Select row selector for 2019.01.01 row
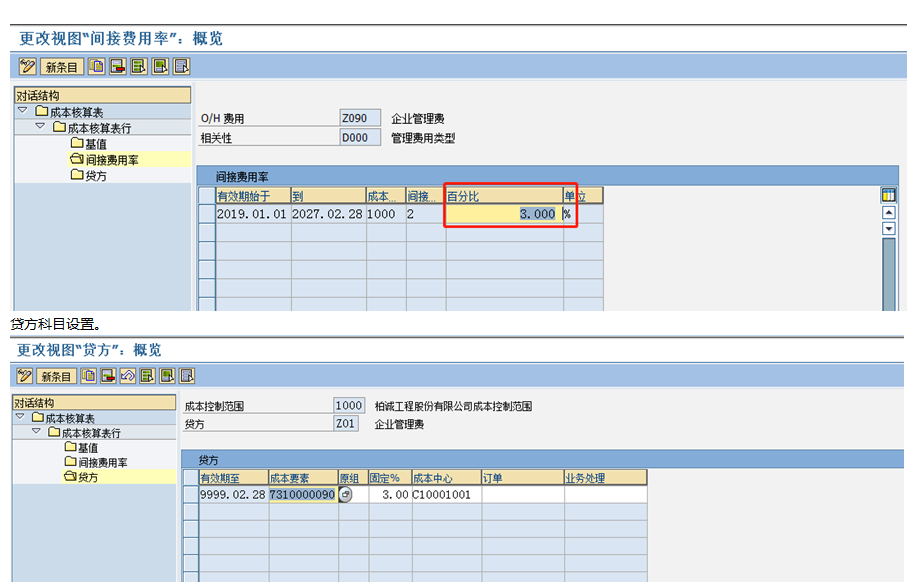909x584 pixels. (x=207, y=213)
